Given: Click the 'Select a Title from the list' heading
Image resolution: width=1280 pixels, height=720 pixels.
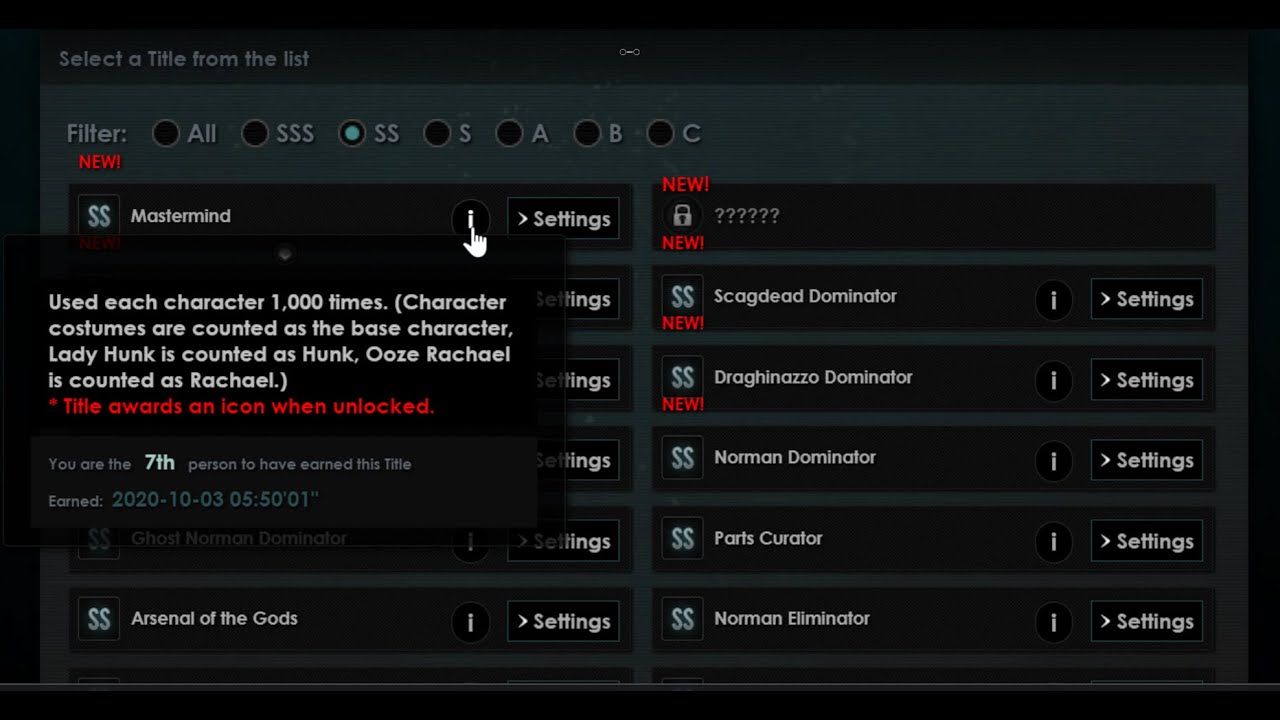Looking at the screenshot, I should pos(184,59).
